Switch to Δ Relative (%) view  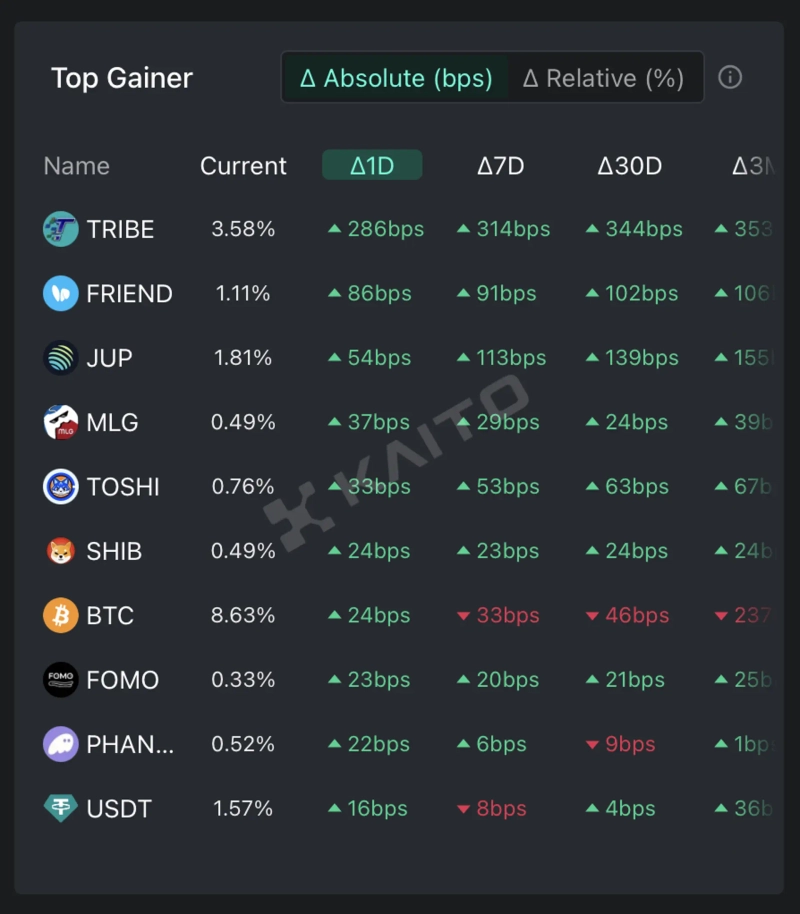pos(604,78)
